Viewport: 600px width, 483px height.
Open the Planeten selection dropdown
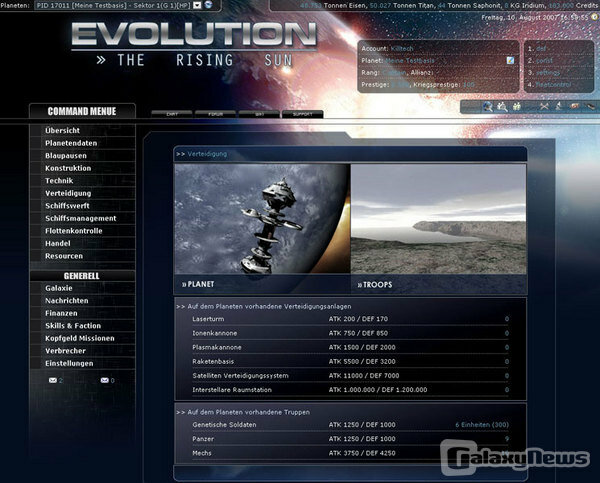[x=118, y=5]
